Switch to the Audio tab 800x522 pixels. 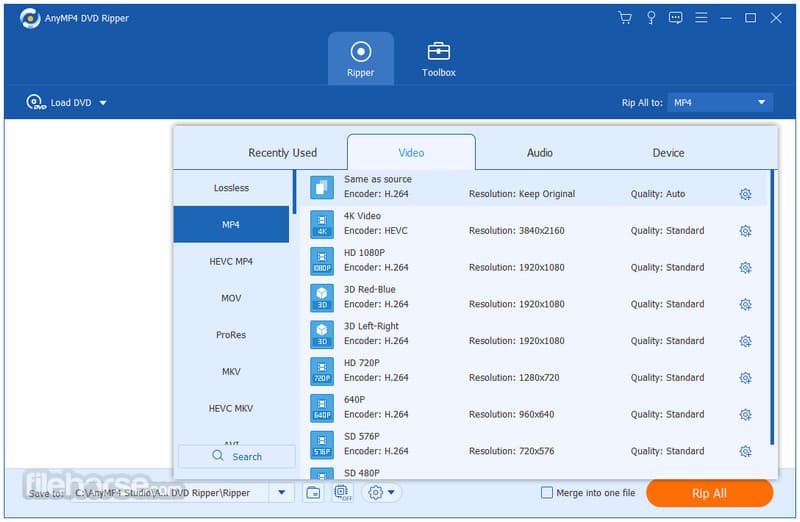point(540,153)
